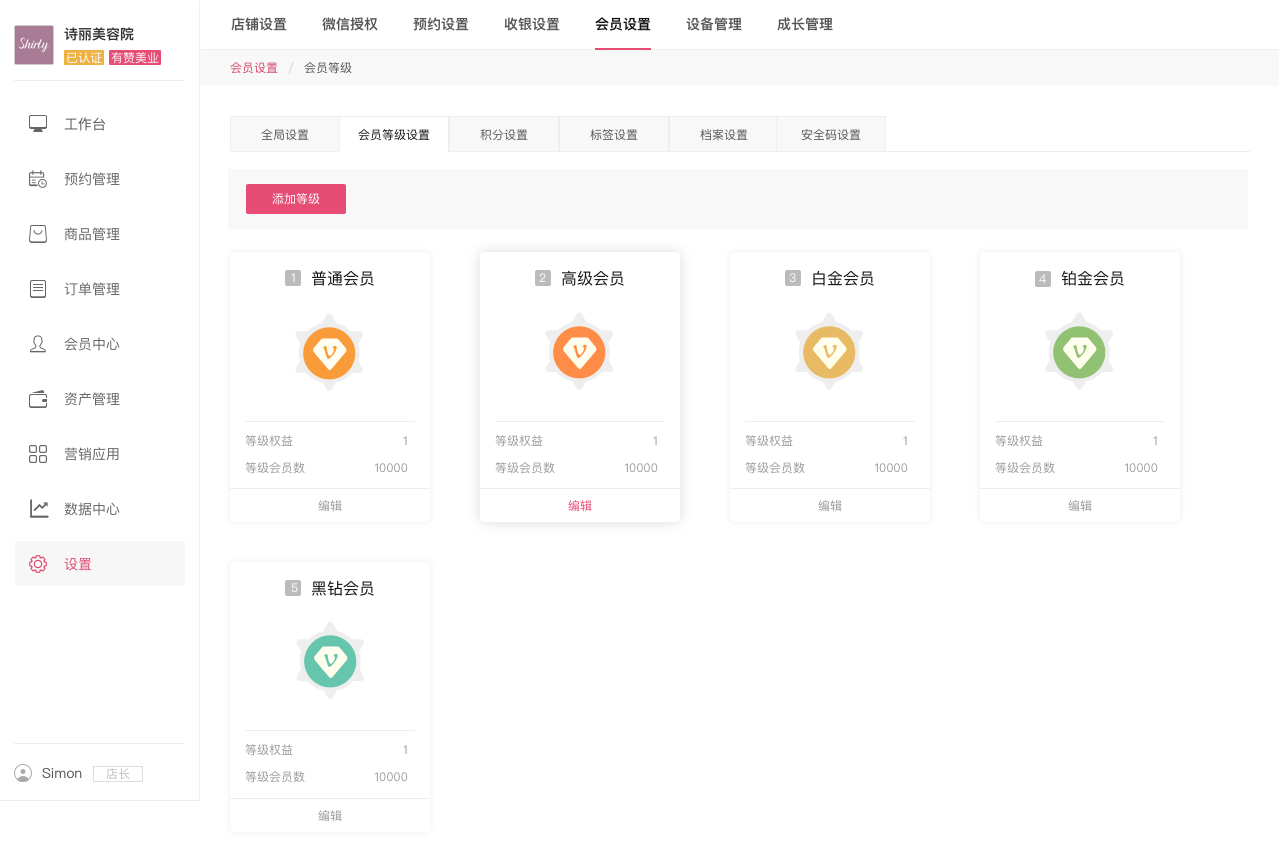Click the 设置 gear icon
1280x851 pixels.
tap(38, 564)
